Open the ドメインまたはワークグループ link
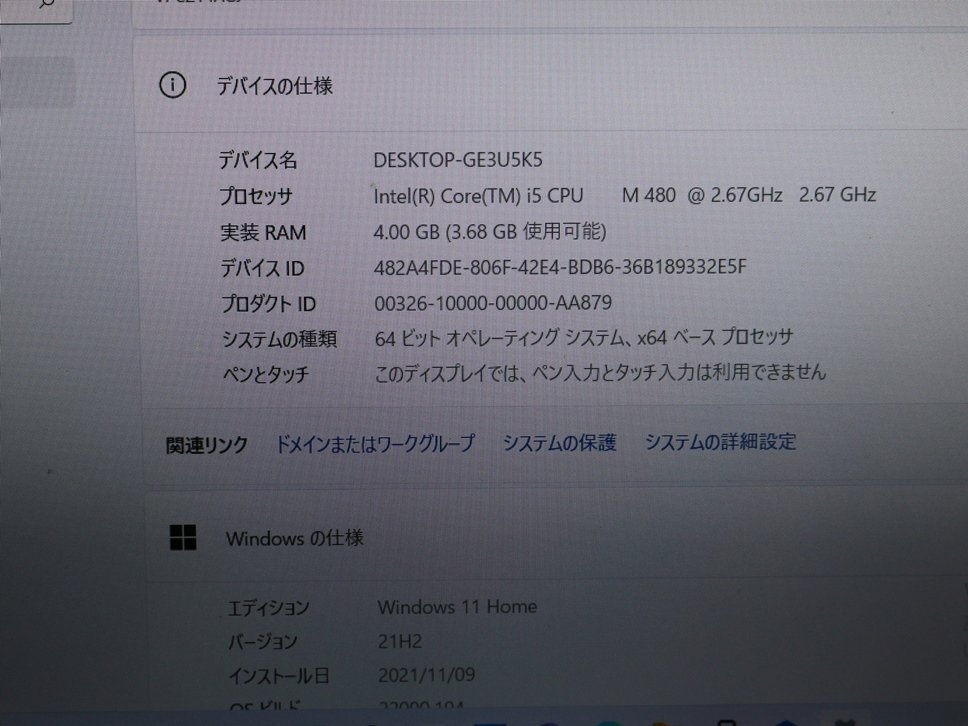 click(x=375, y=443)
